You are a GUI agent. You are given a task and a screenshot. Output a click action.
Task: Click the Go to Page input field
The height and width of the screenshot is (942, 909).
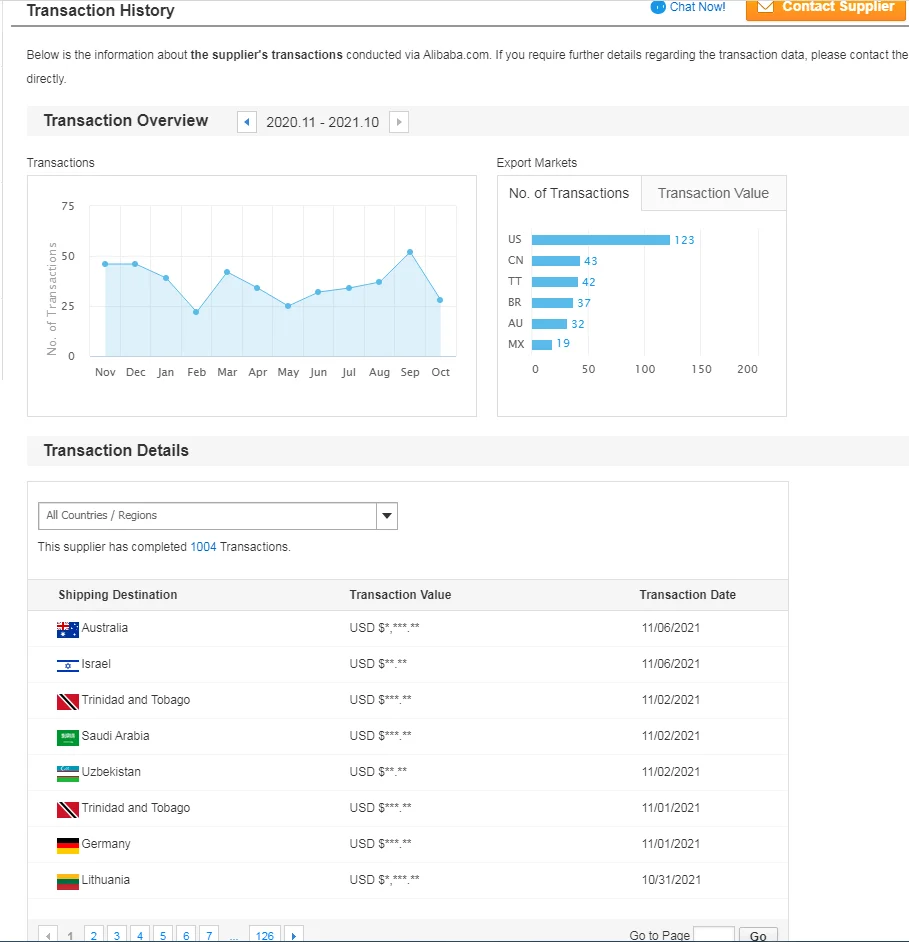point(713,936)
